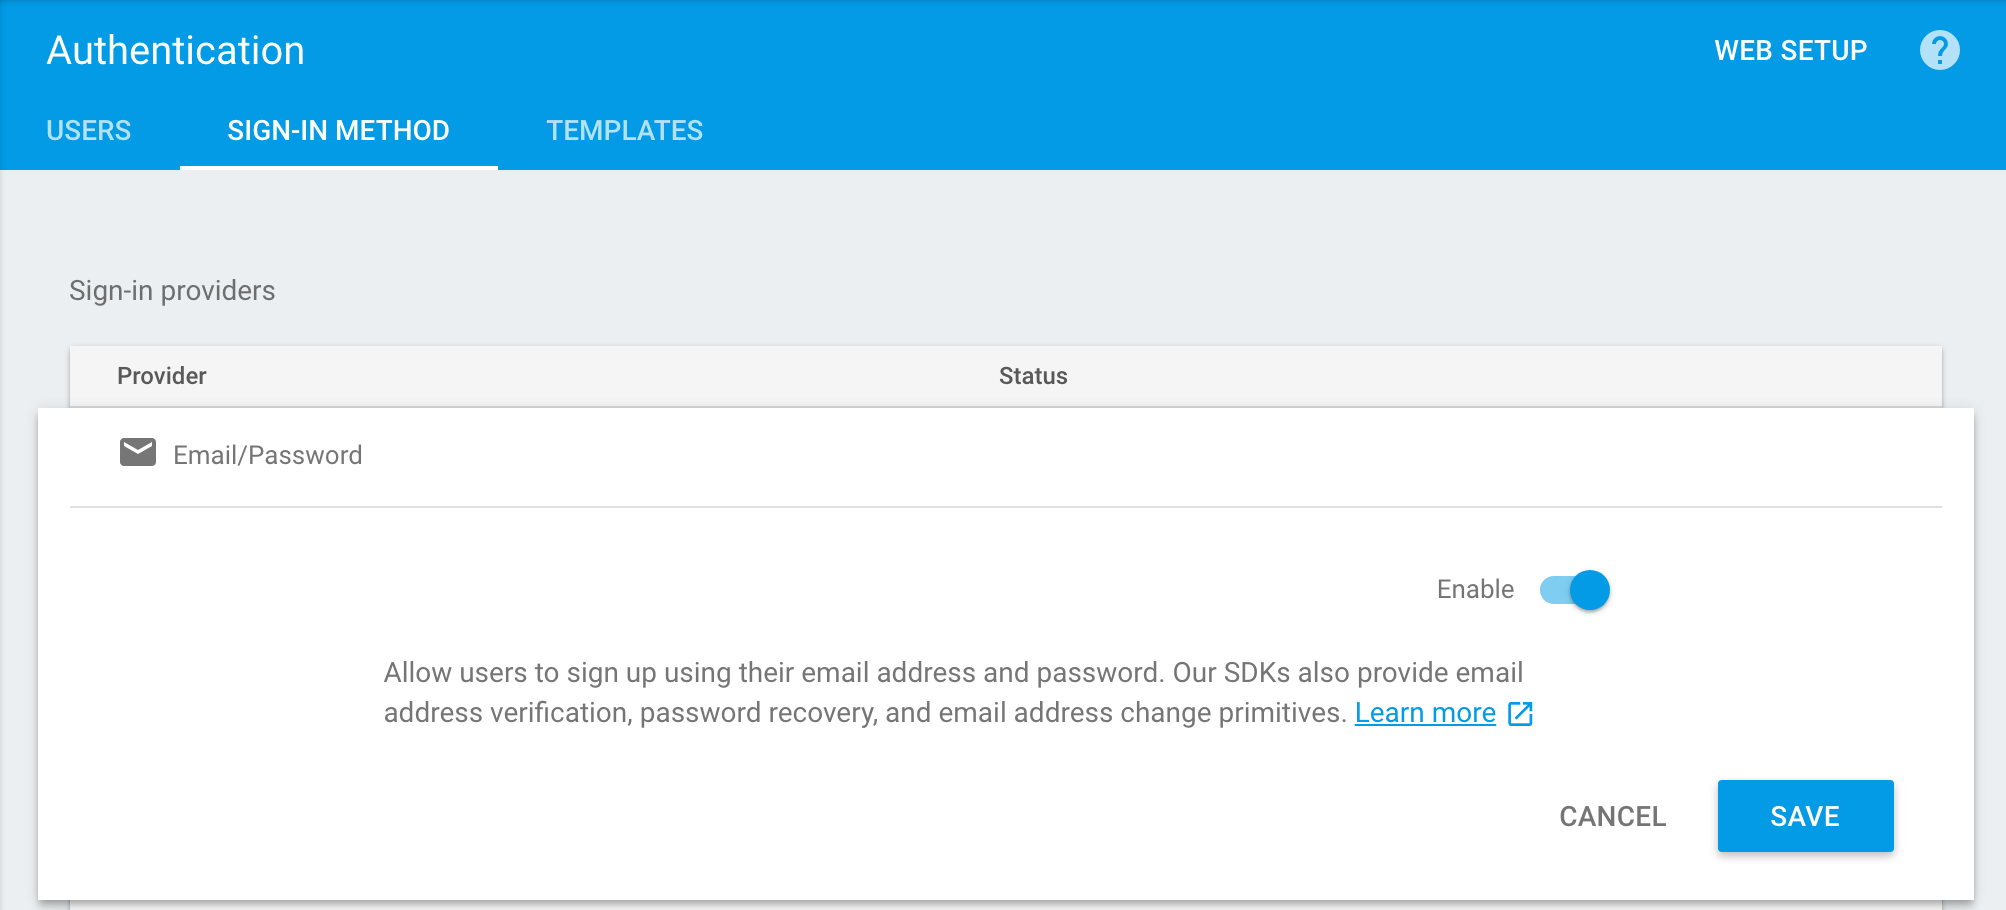The height and width of the screenshot is (910, 2006).
Task: Click the Enable label text
Action: click(1475, 590)
